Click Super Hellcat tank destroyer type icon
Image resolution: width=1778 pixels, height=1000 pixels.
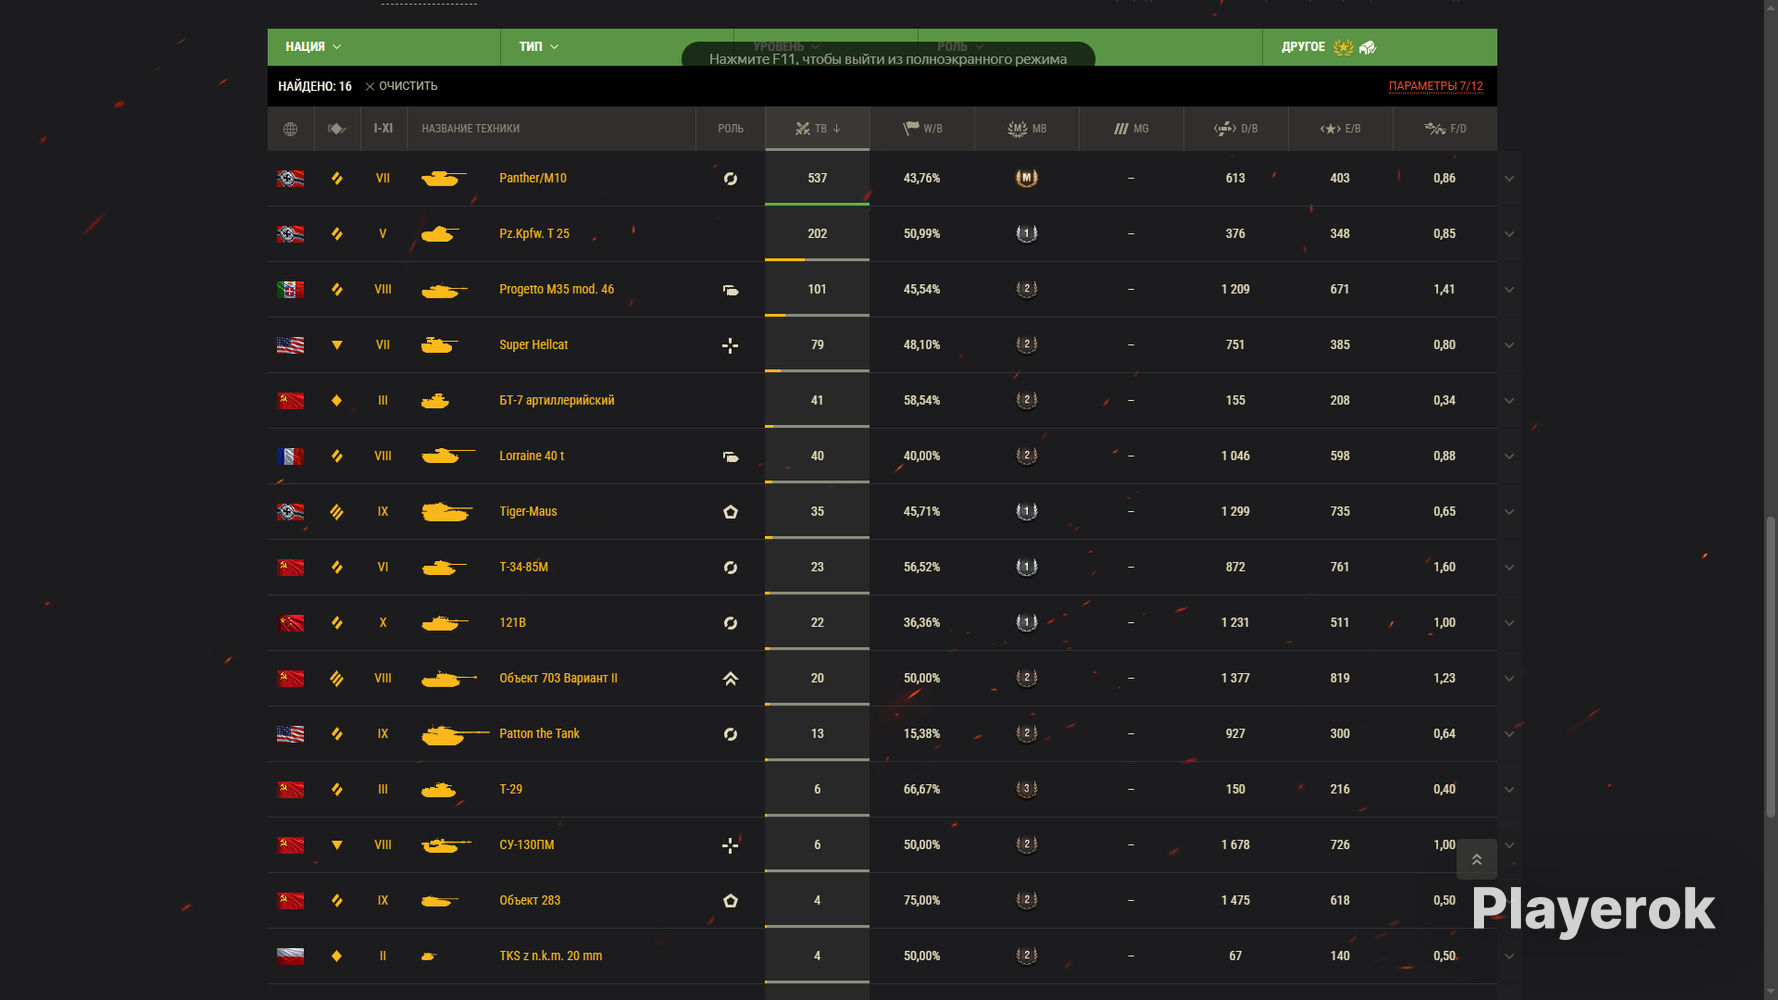pos(337,345)
